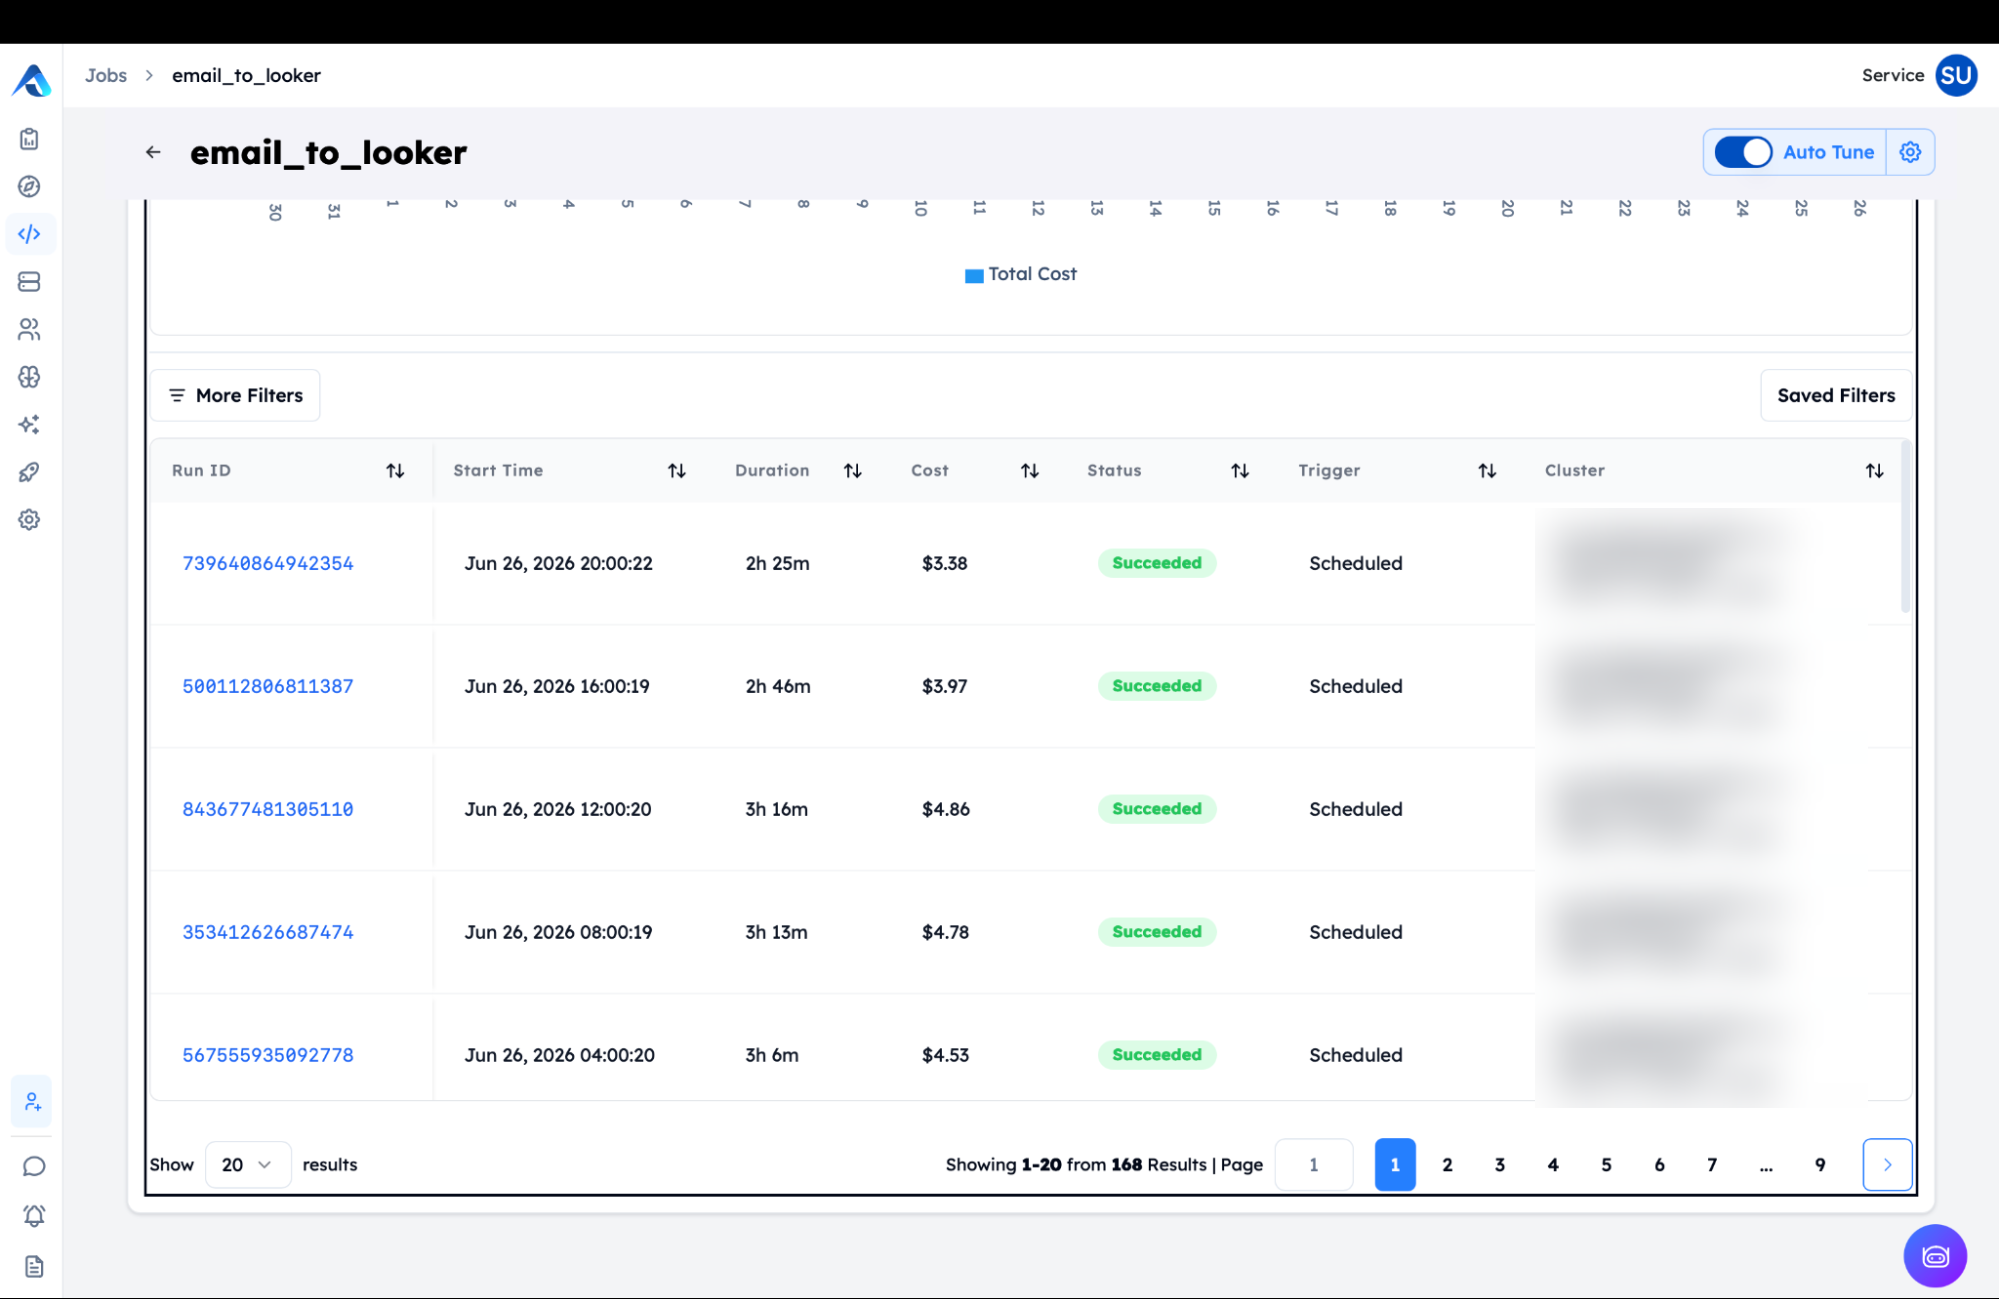Click start time Jun 26, 2026 16:00:19
This screenshot has width=1999, height=1299.
[x=557, y=687]
